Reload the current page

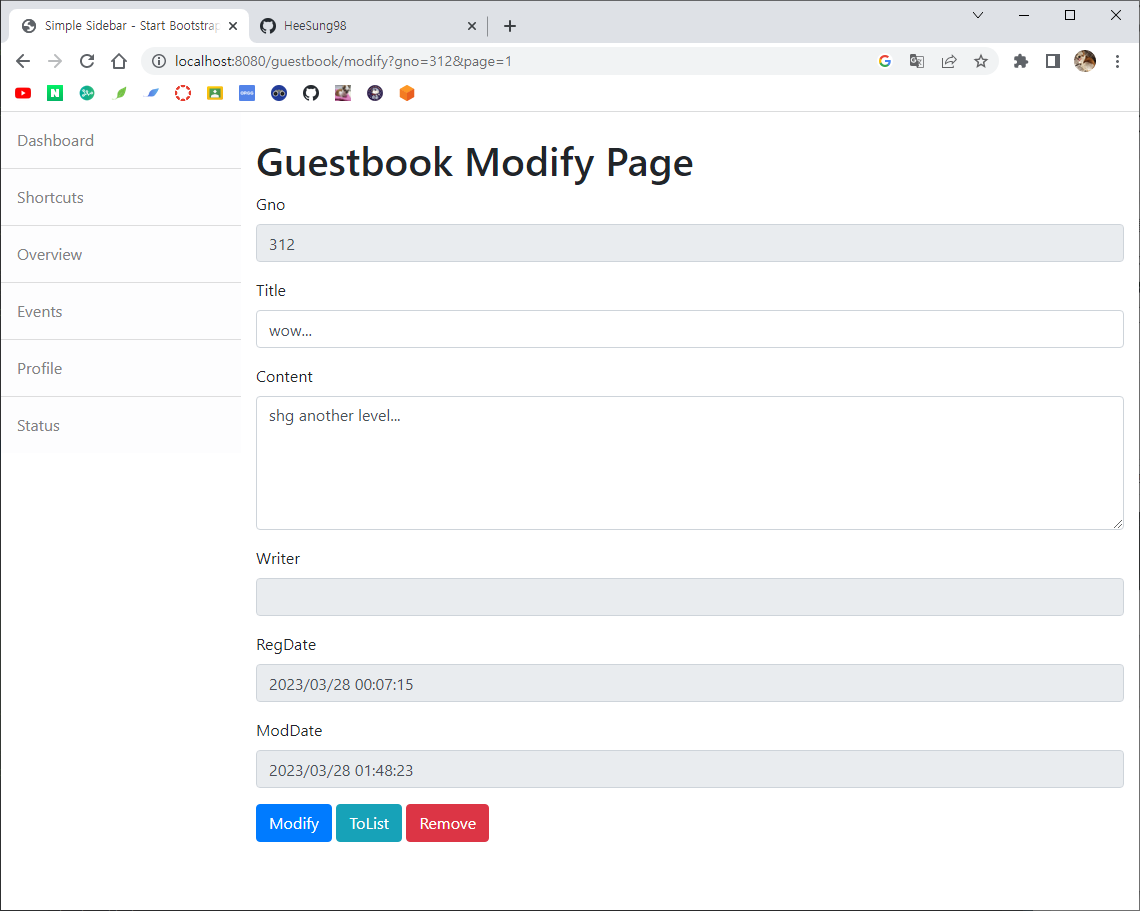point(87,61)
